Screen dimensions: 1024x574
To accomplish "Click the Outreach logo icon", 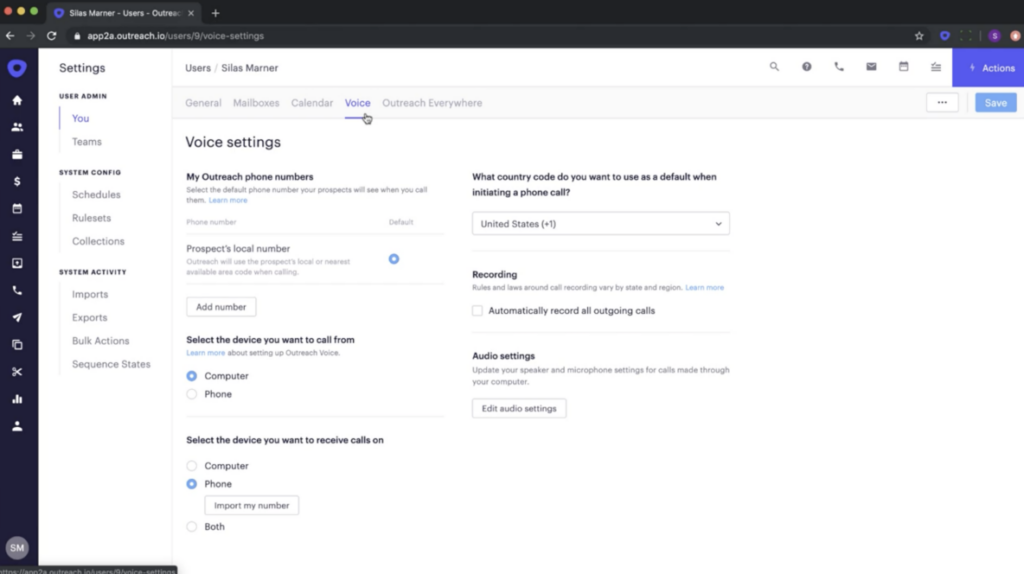I will click(x=17, y=68).
